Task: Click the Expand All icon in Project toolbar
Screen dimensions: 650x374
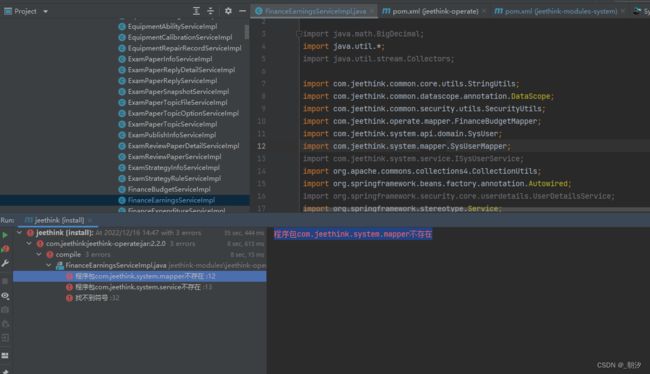Action: (x=196, y=11)
